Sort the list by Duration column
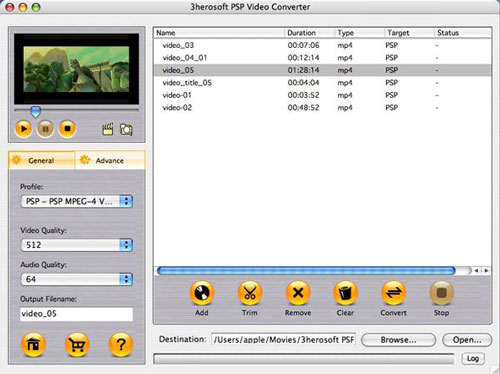500x374 pixels. [x=309, y=33]
